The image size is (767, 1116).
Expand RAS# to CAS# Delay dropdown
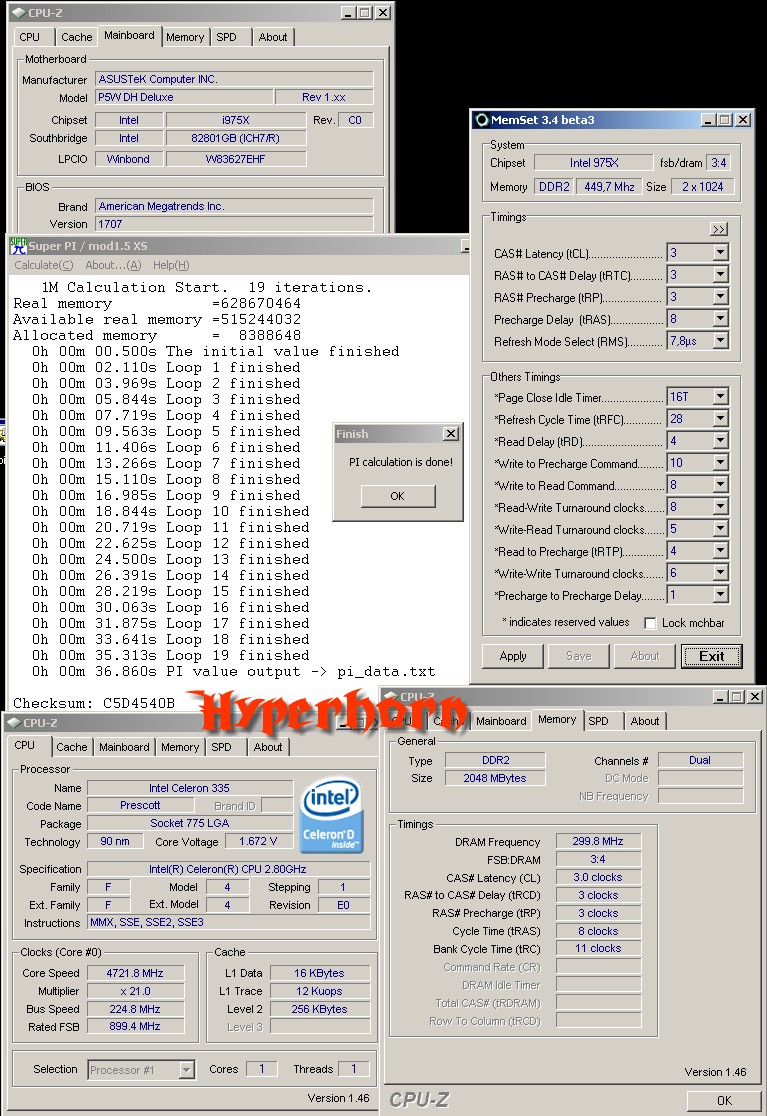pyautogui.click(x=721, y=275)
